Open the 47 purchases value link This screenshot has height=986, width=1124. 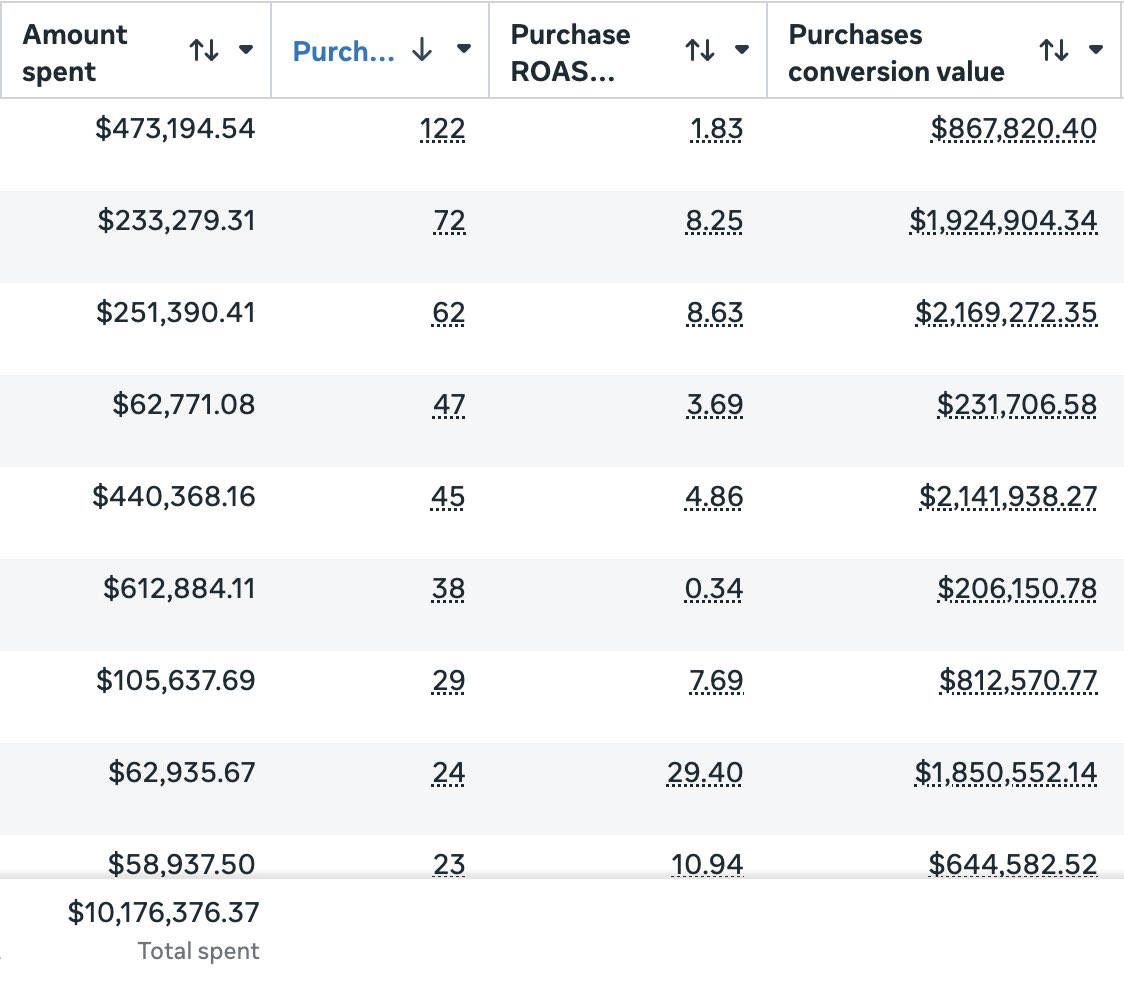(449, 404)
